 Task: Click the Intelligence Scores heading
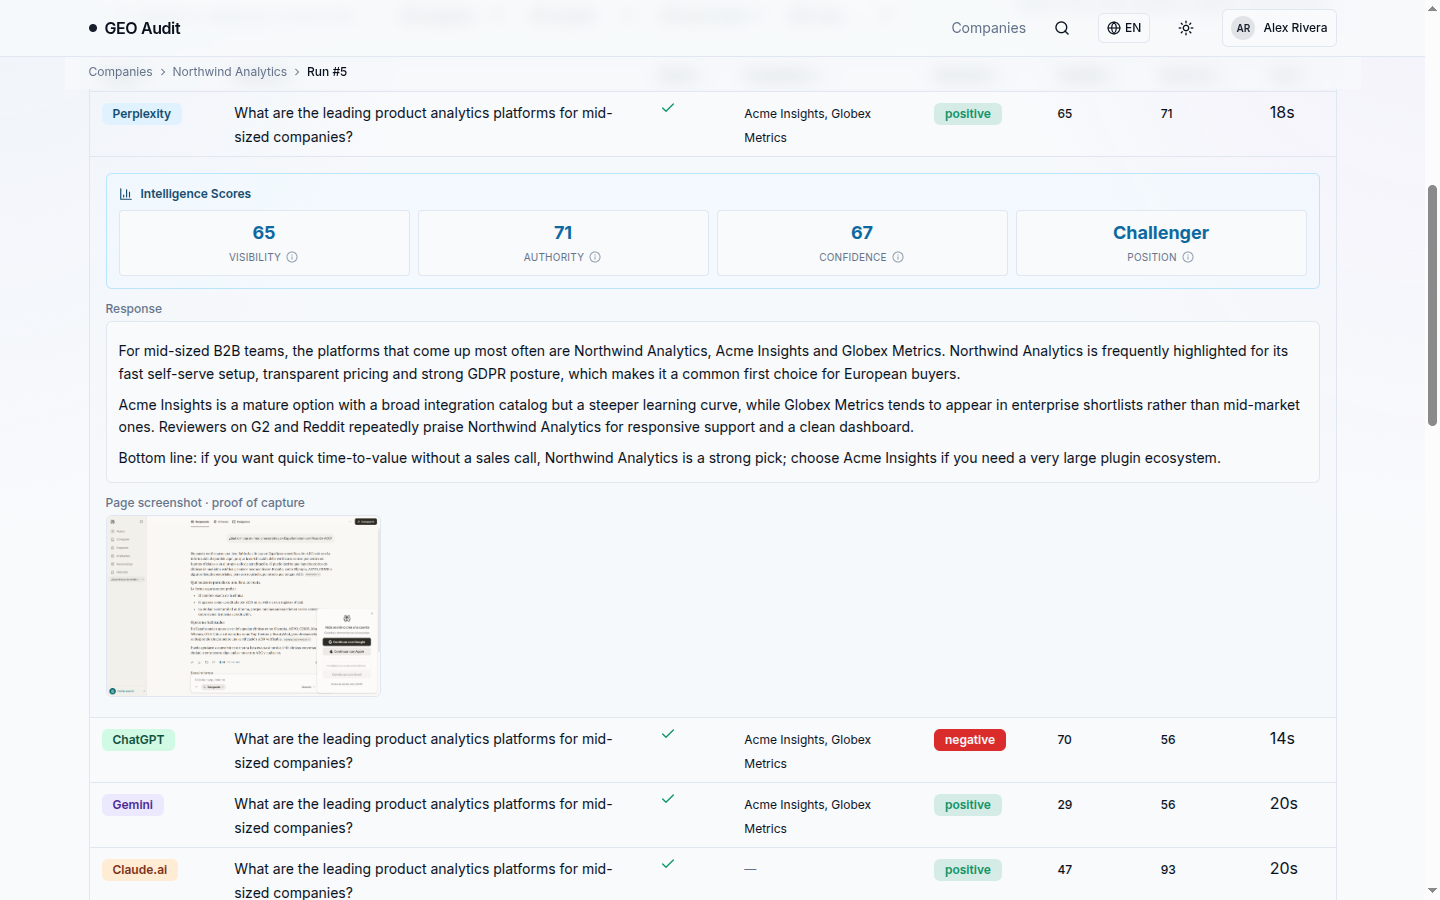click(196, 194)
